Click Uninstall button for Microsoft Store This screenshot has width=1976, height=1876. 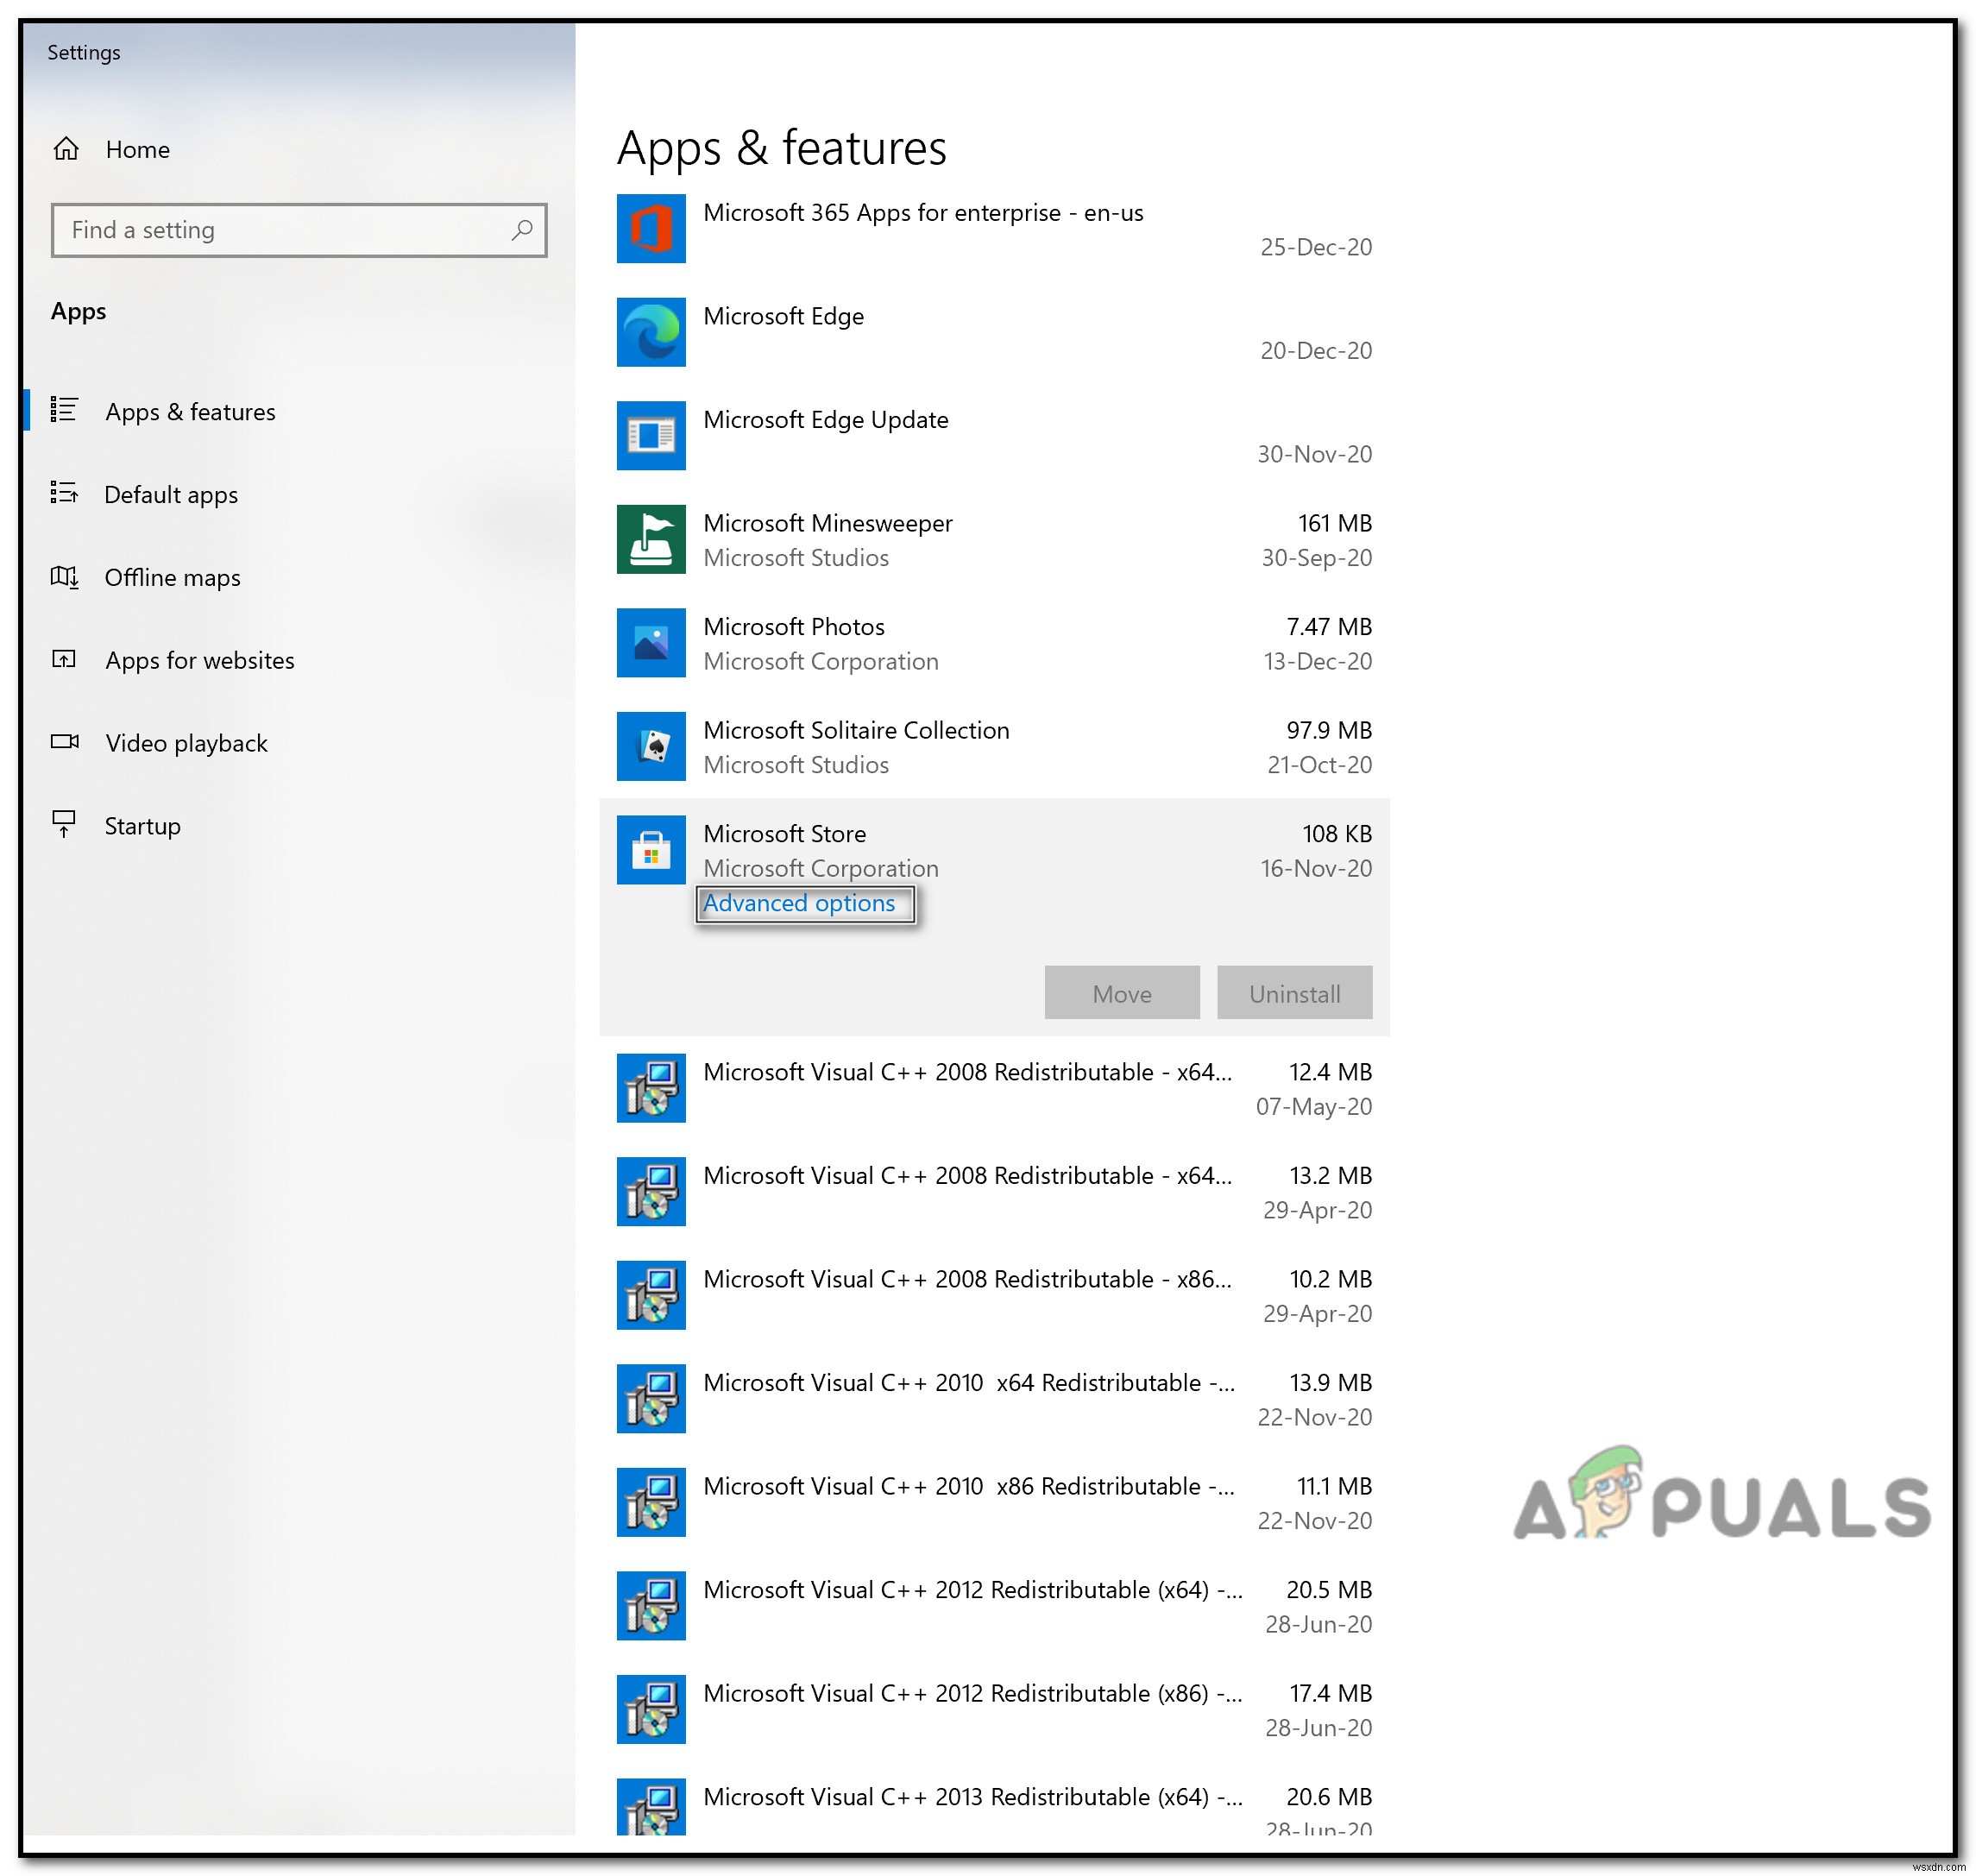1292,992
